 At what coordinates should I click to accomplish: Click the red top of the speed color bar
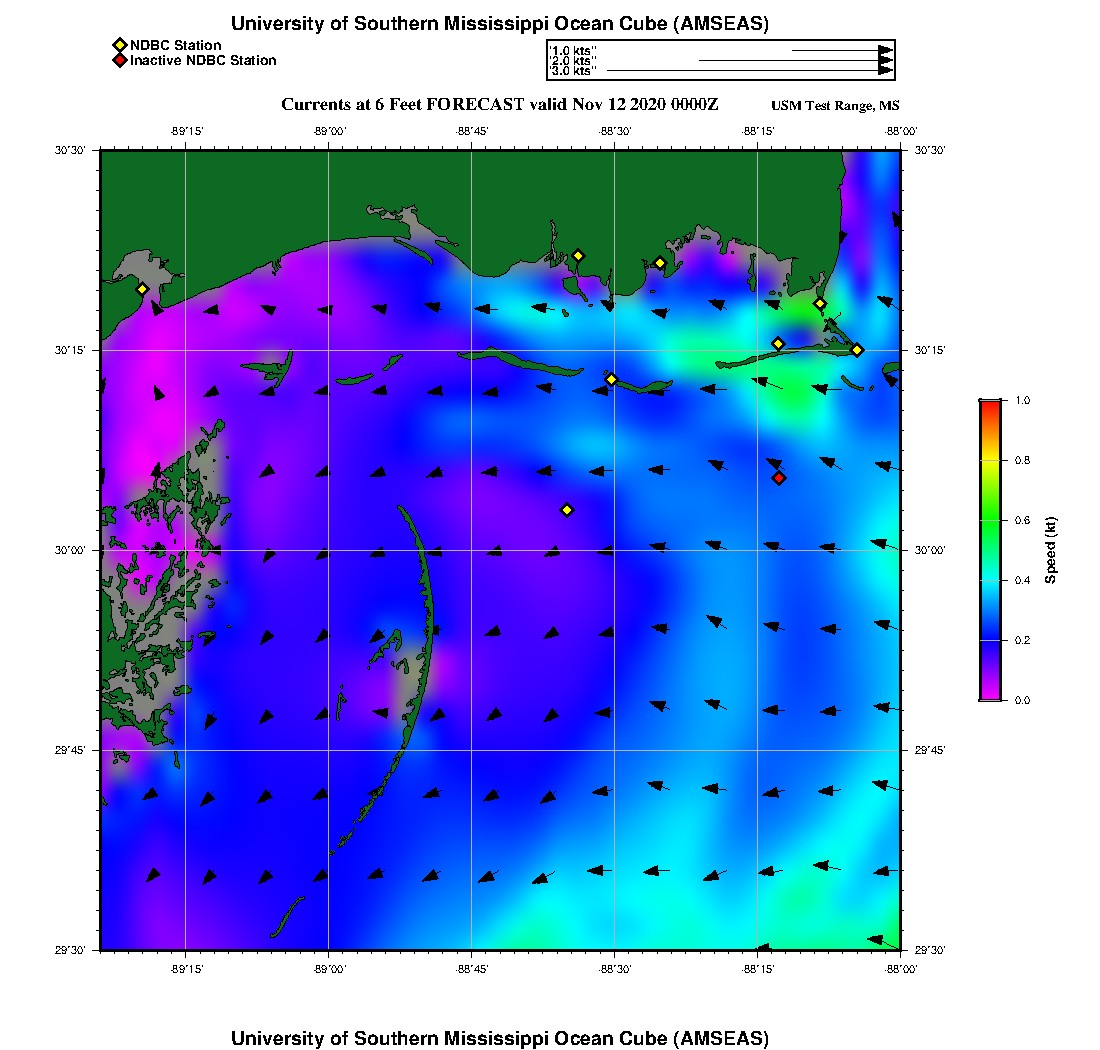point(990,406)
